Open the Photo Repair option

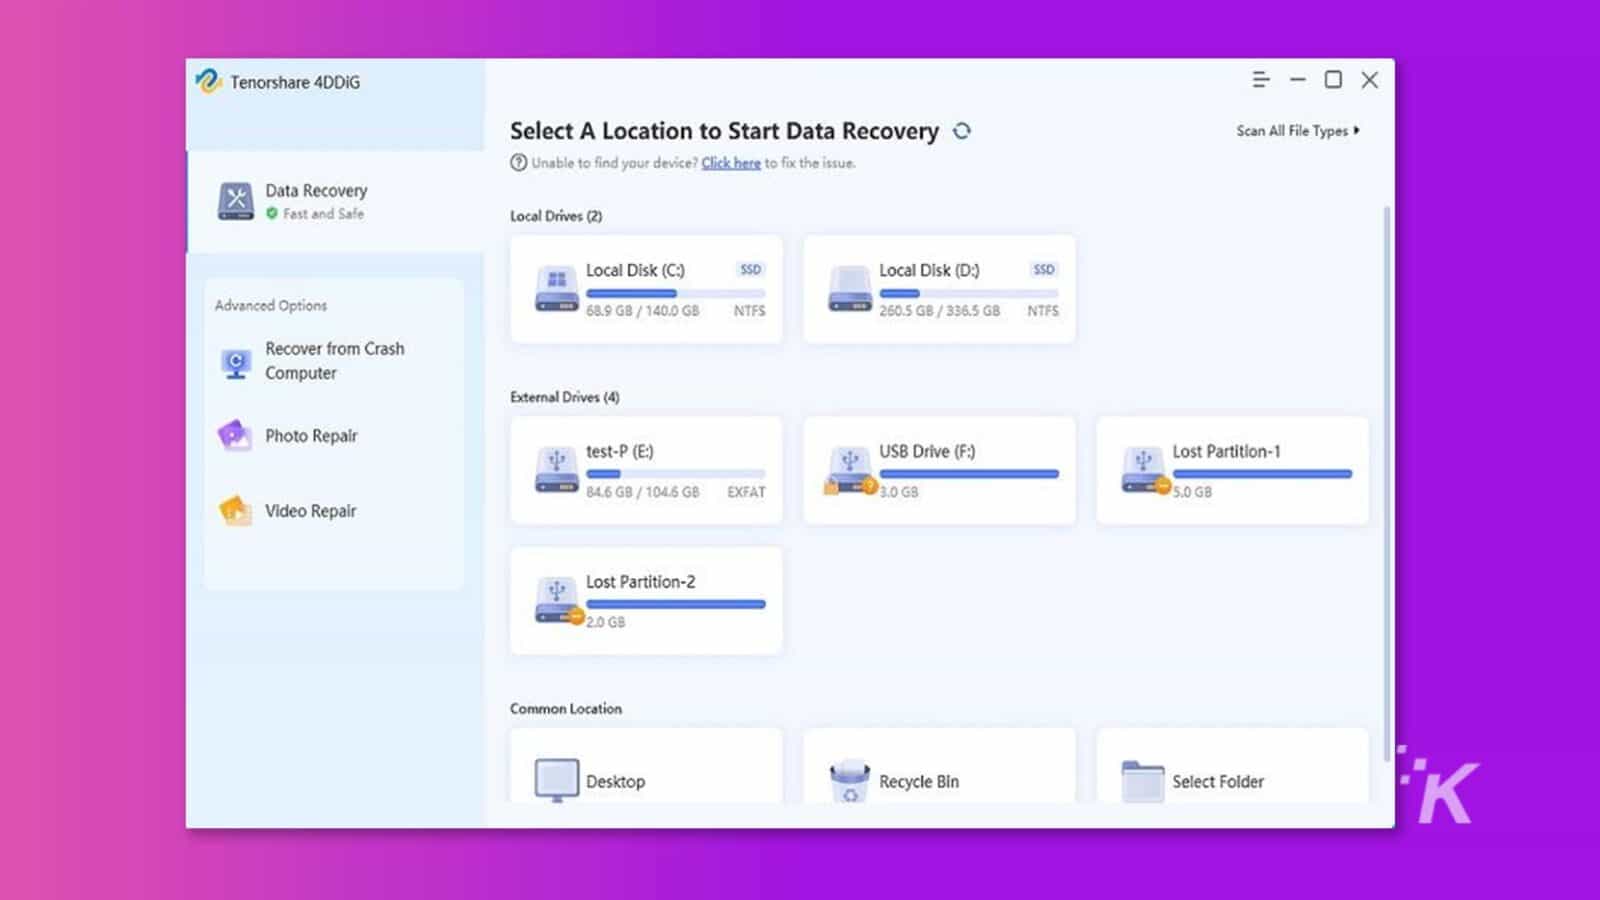(310, 436)
